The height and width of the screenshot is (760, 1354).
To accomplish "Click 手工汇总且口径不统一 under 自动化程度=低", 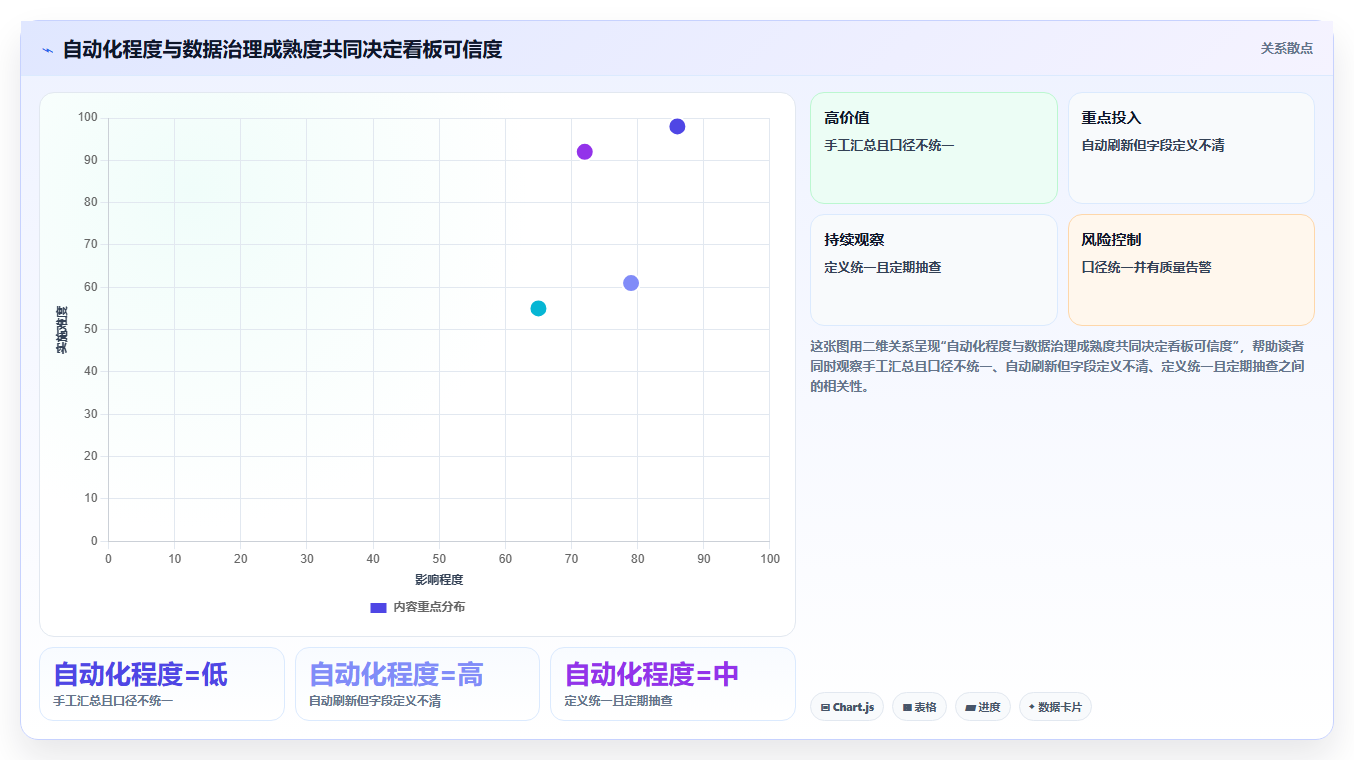I will click(113, 701).
